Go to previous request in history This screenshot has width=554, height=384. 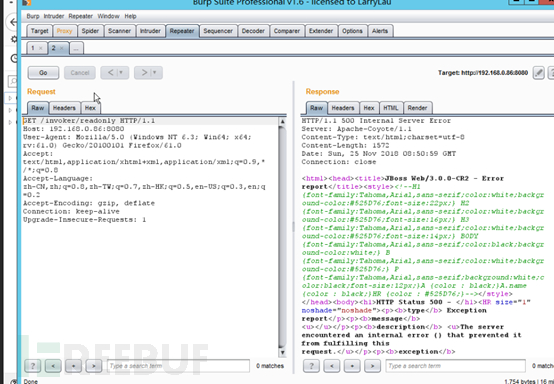[110, 73]
